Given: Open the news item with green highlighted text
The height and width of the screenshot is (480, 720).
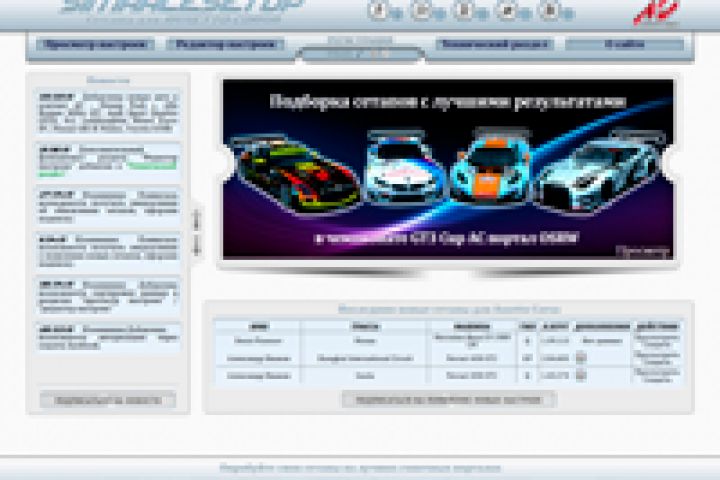Looking at the screenshot, I should tap(108, 161).
